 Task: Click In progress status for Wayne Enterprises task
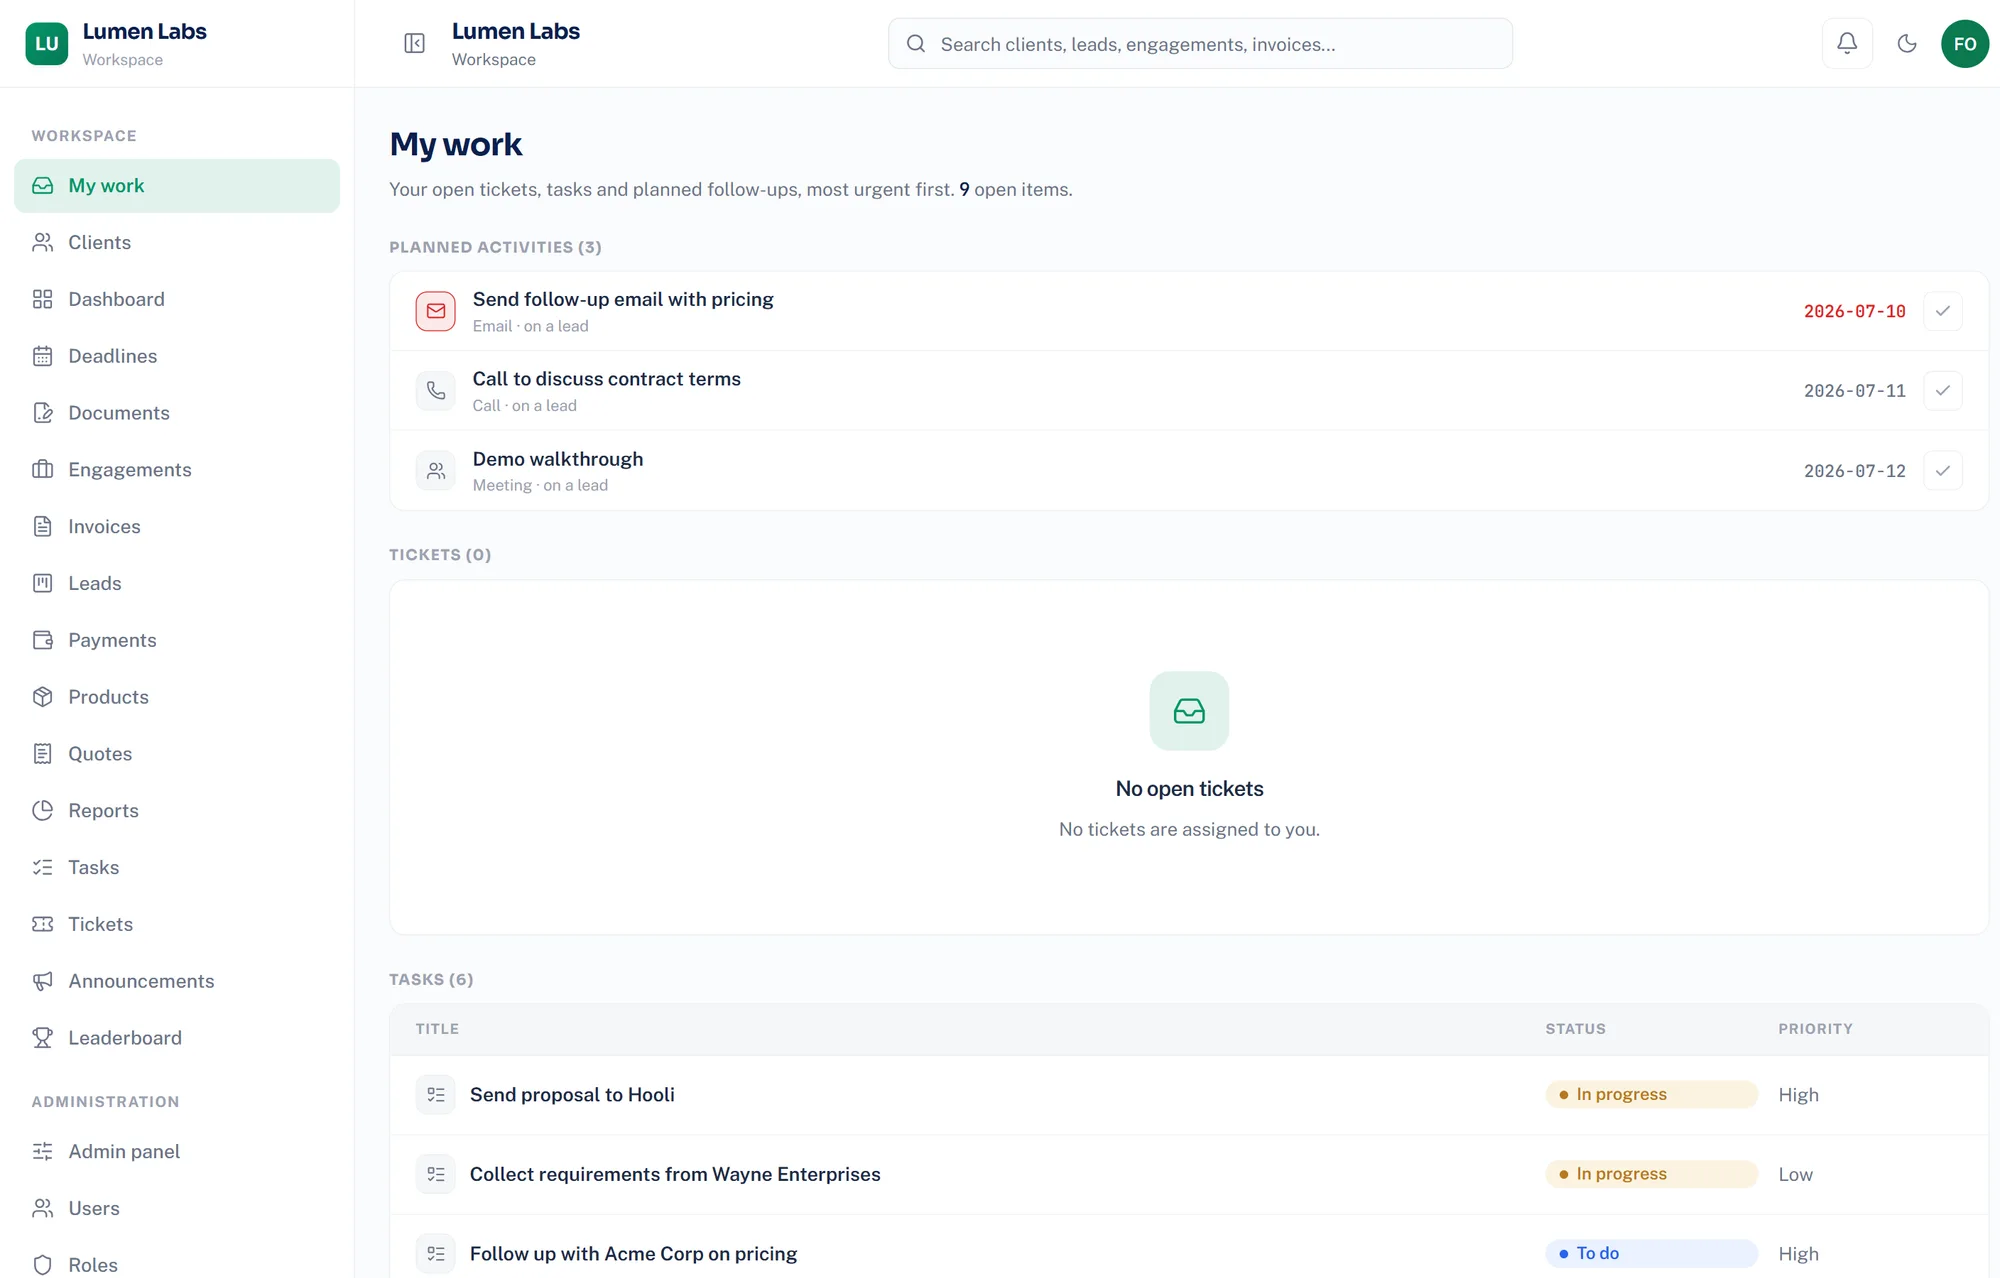click(x=1651, y=1174)
